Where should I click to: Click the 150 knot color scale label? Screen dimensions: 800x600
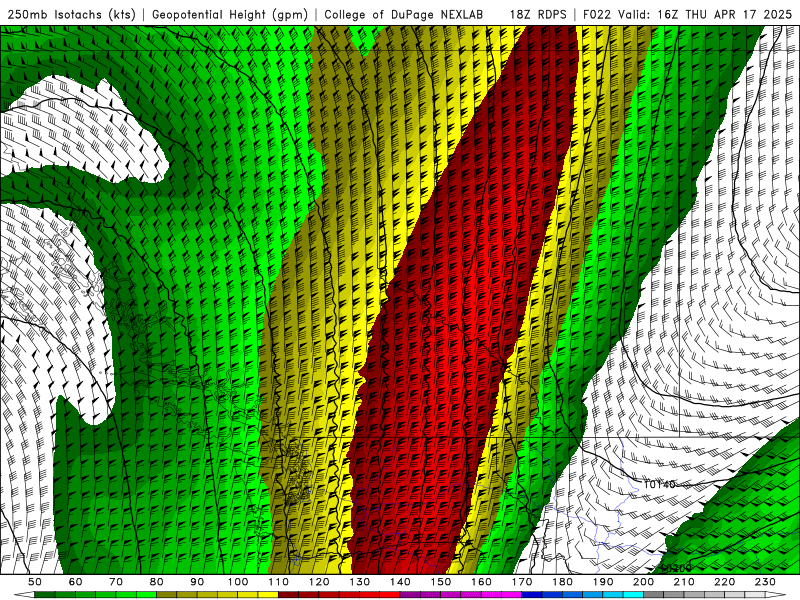coord(441,582)
